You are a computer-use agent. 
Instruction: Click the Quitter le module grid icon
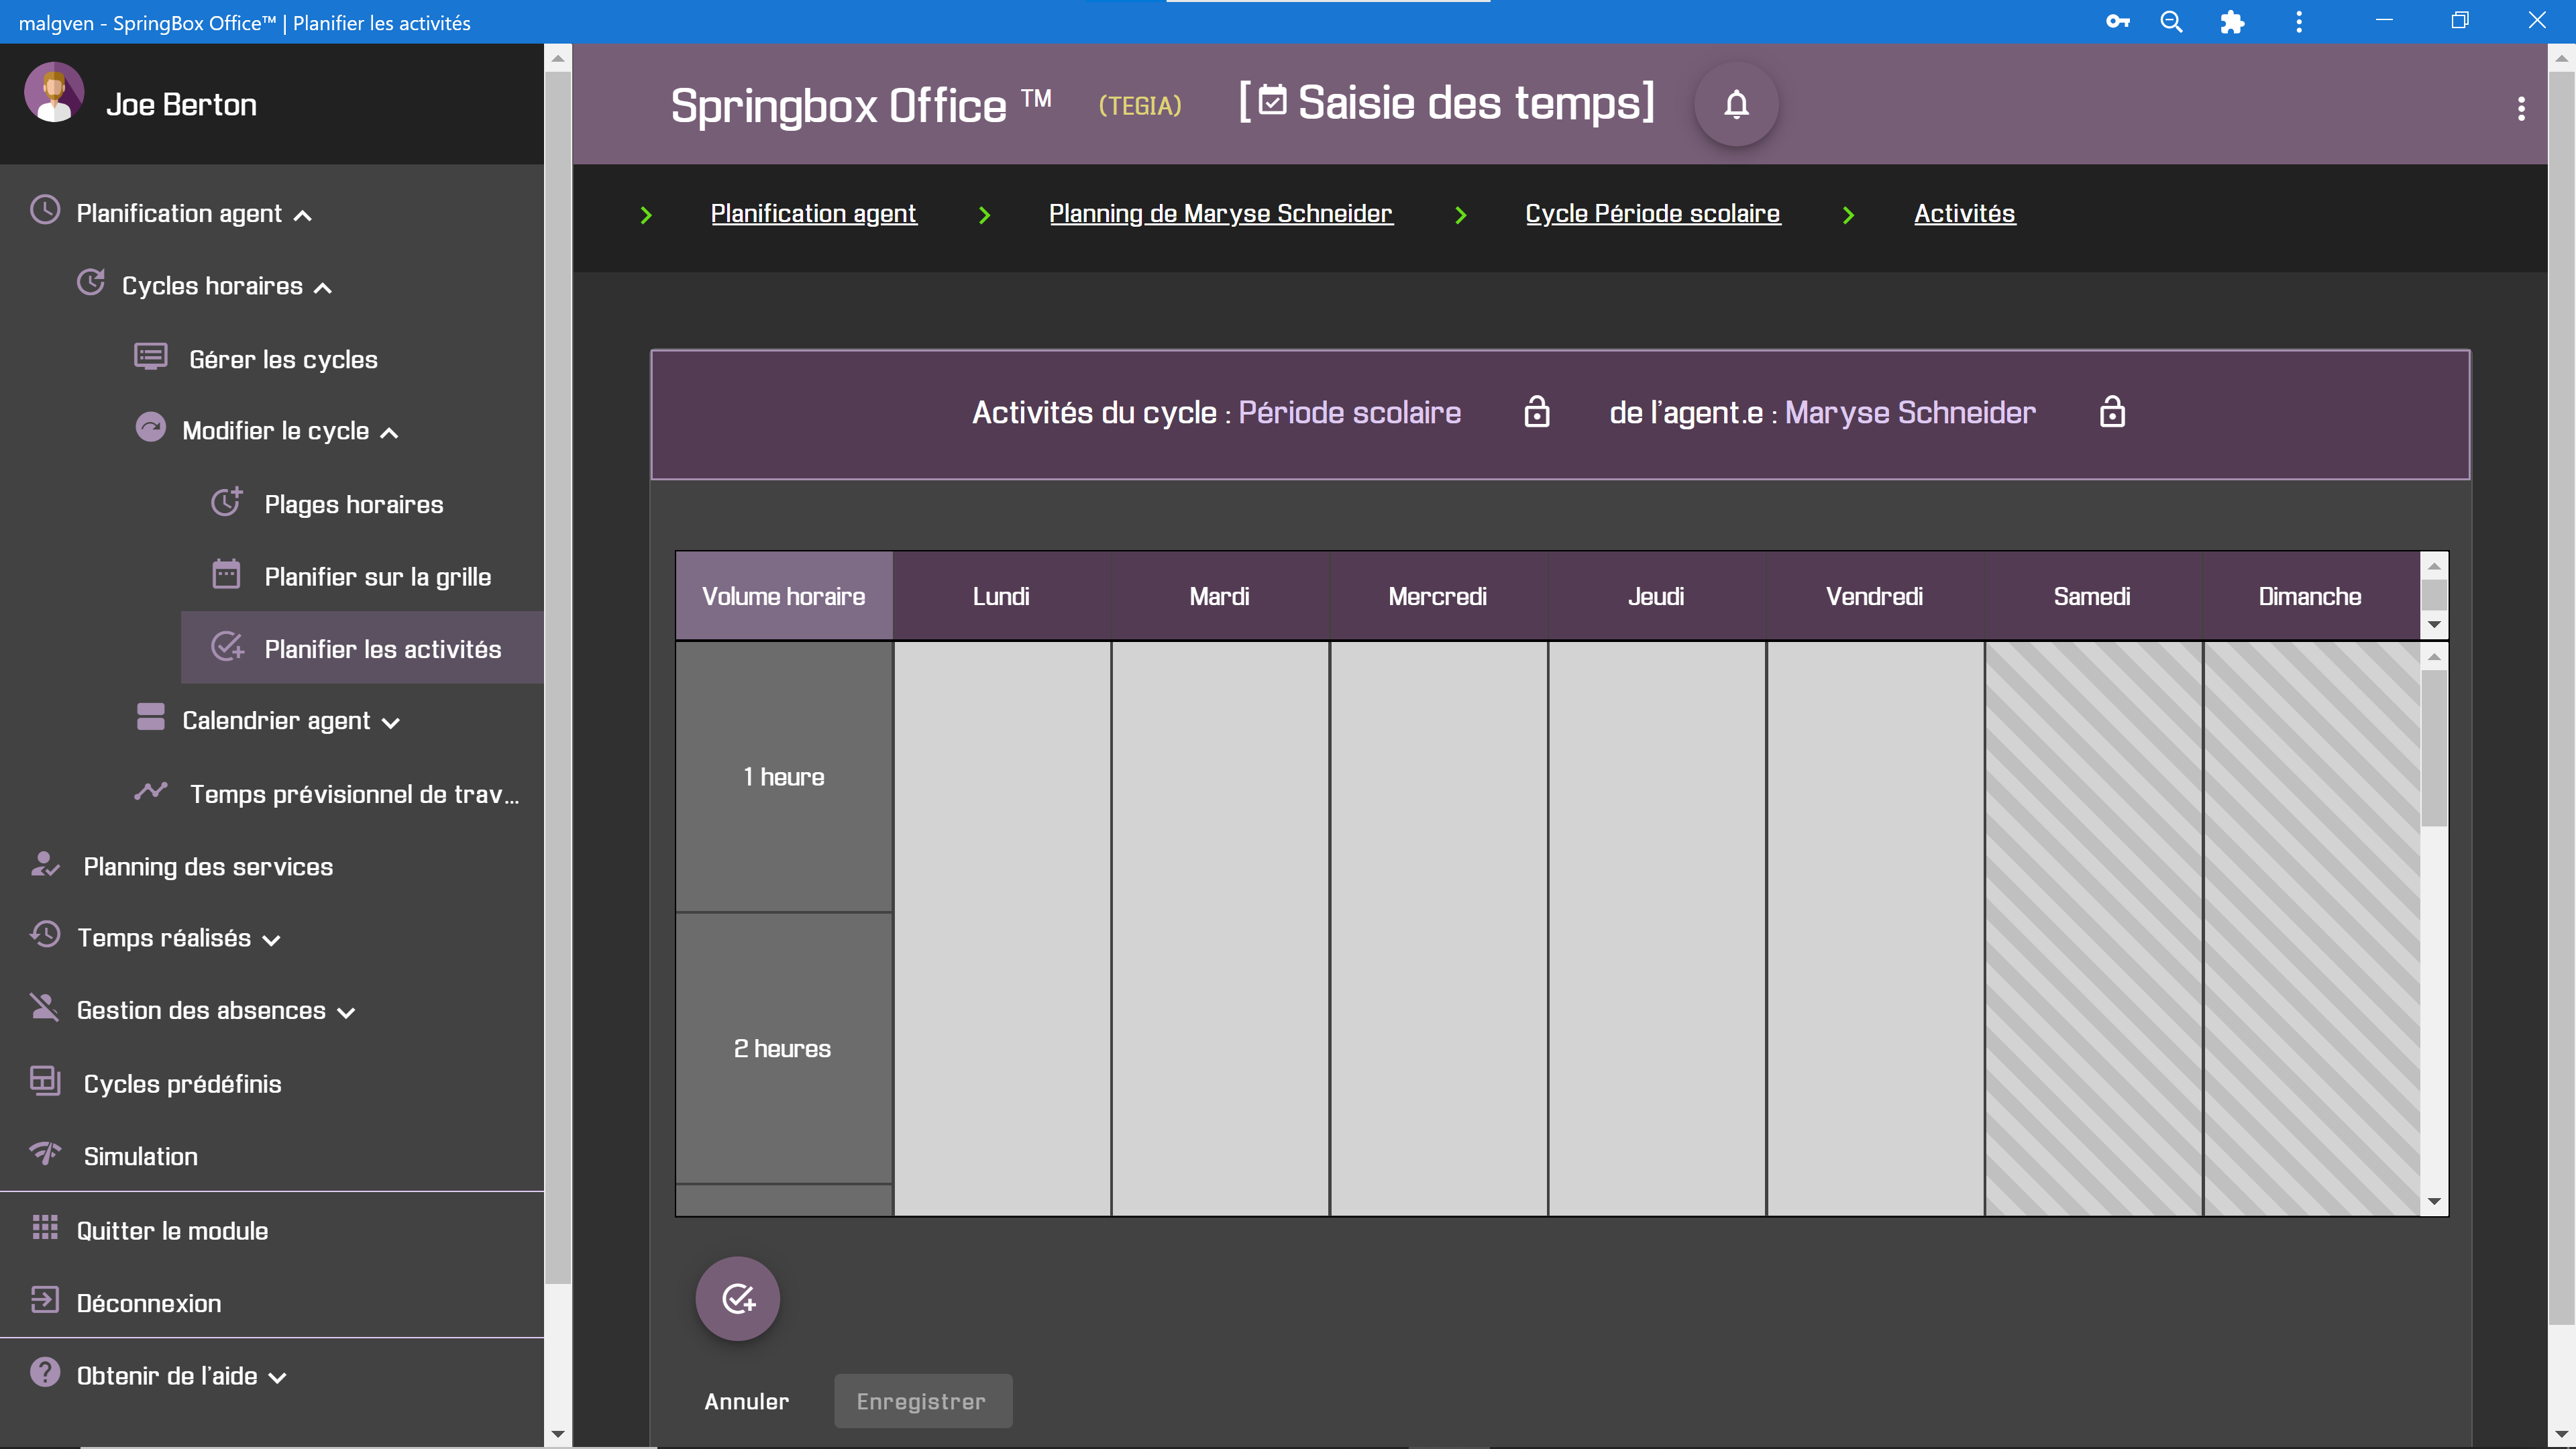45,1228
